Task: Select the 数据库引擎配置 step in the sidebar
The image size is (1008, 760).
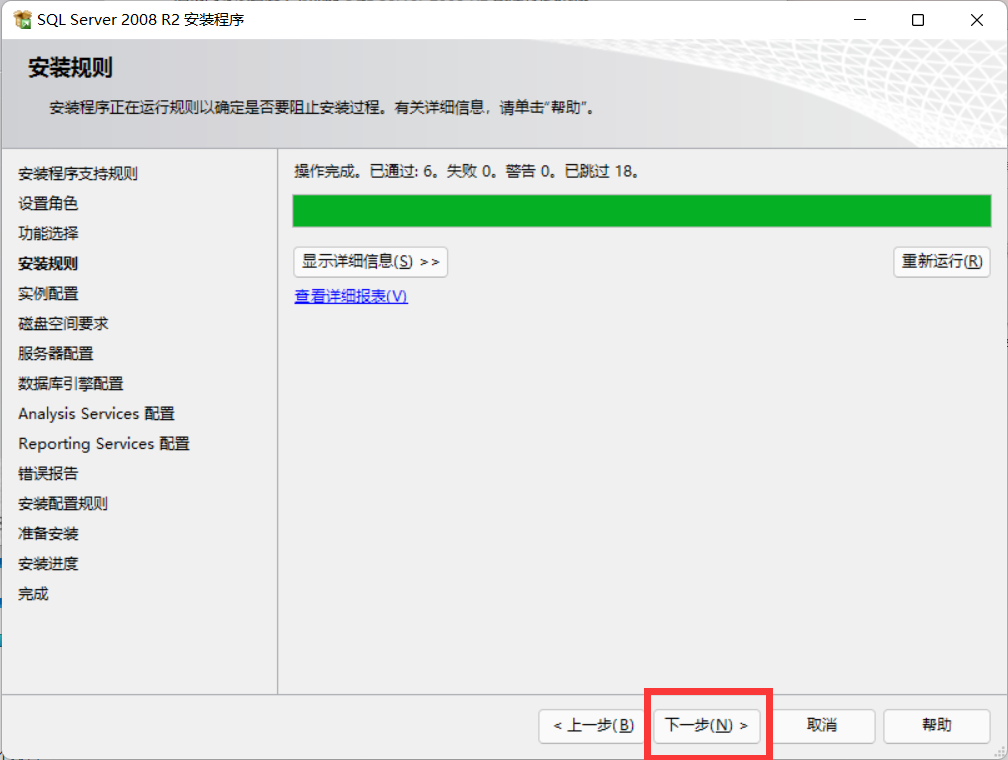Action: click(x=71, y=384)
